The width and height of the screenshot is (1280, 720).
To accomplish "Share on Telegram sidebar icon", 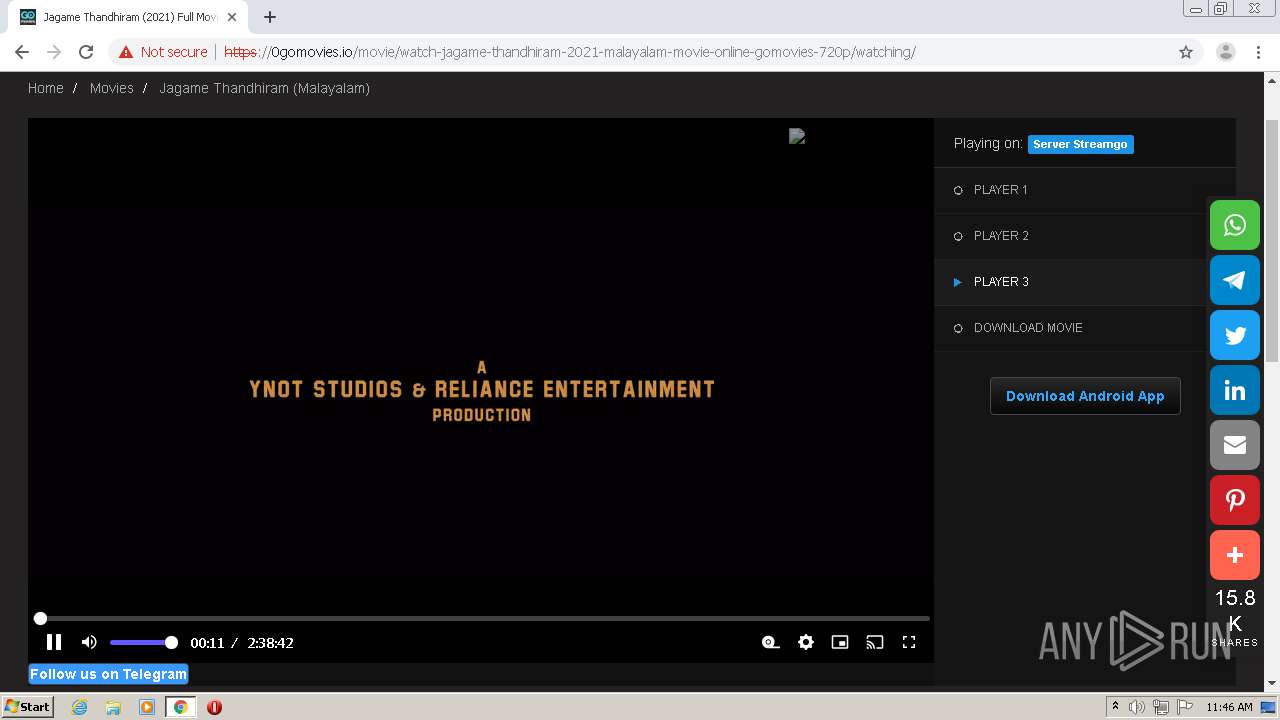I will [1235, 280].
